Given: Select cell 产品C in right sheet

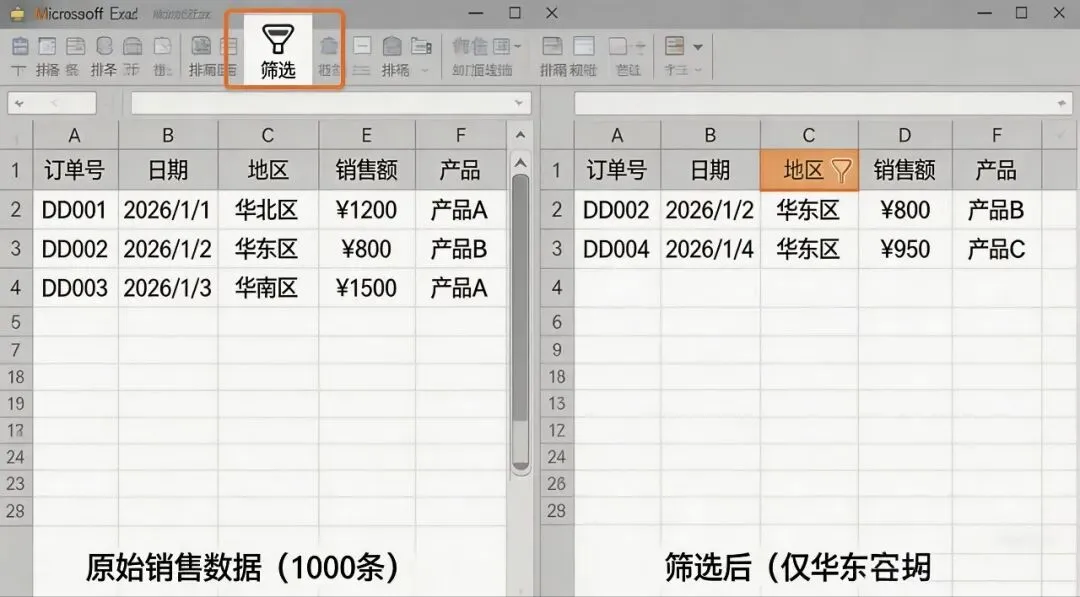Looking at the screenshot, I should click(x=997, y=249).
